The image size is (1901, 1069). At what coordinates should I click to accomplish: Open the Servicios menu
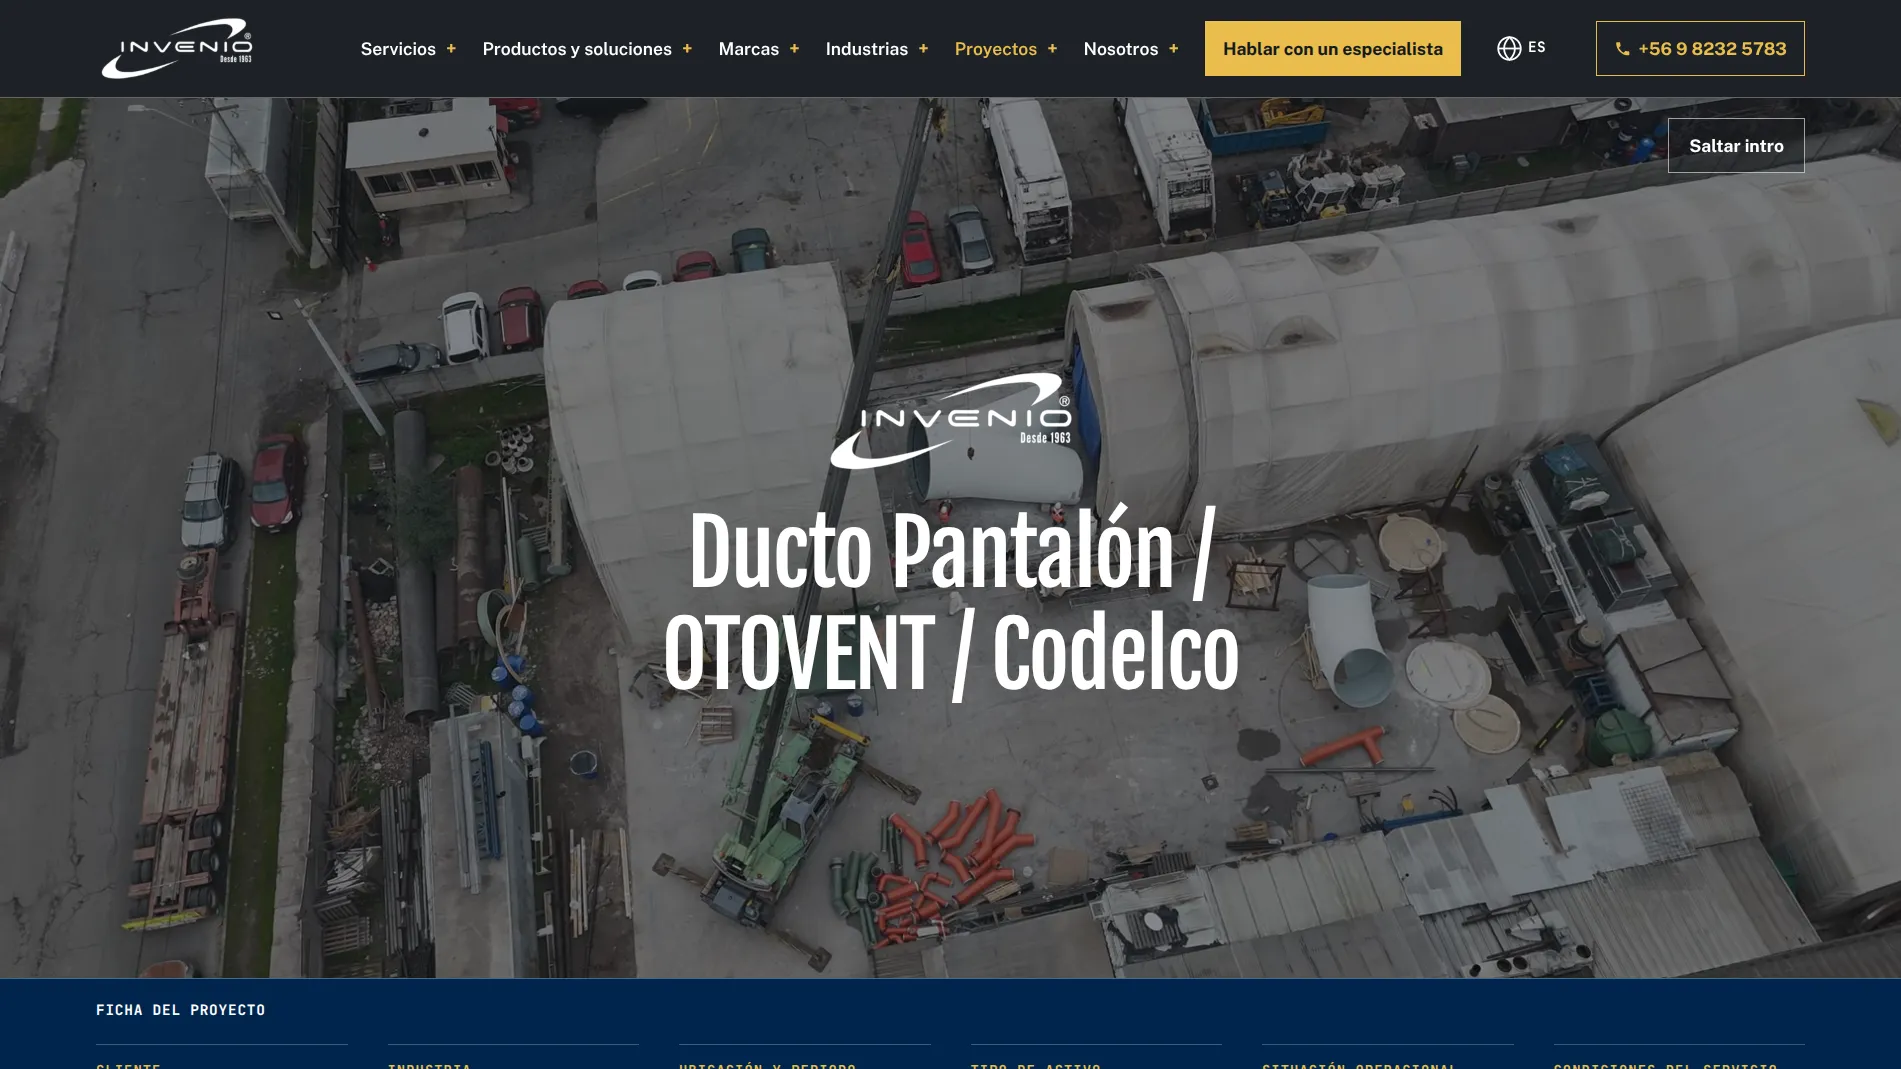click(398, 49)
